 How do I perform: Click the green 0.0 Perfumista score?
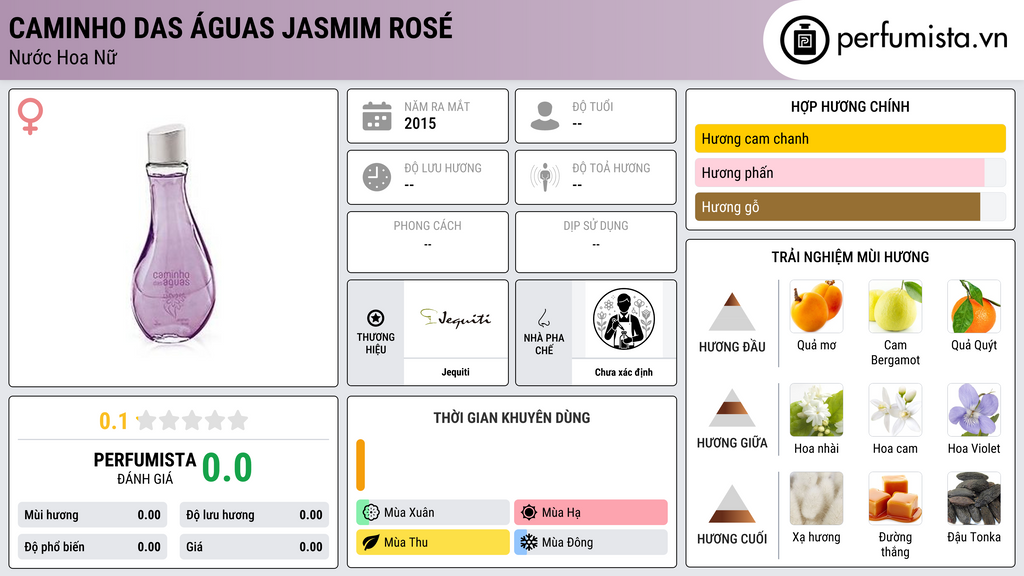tap(227, 468)
